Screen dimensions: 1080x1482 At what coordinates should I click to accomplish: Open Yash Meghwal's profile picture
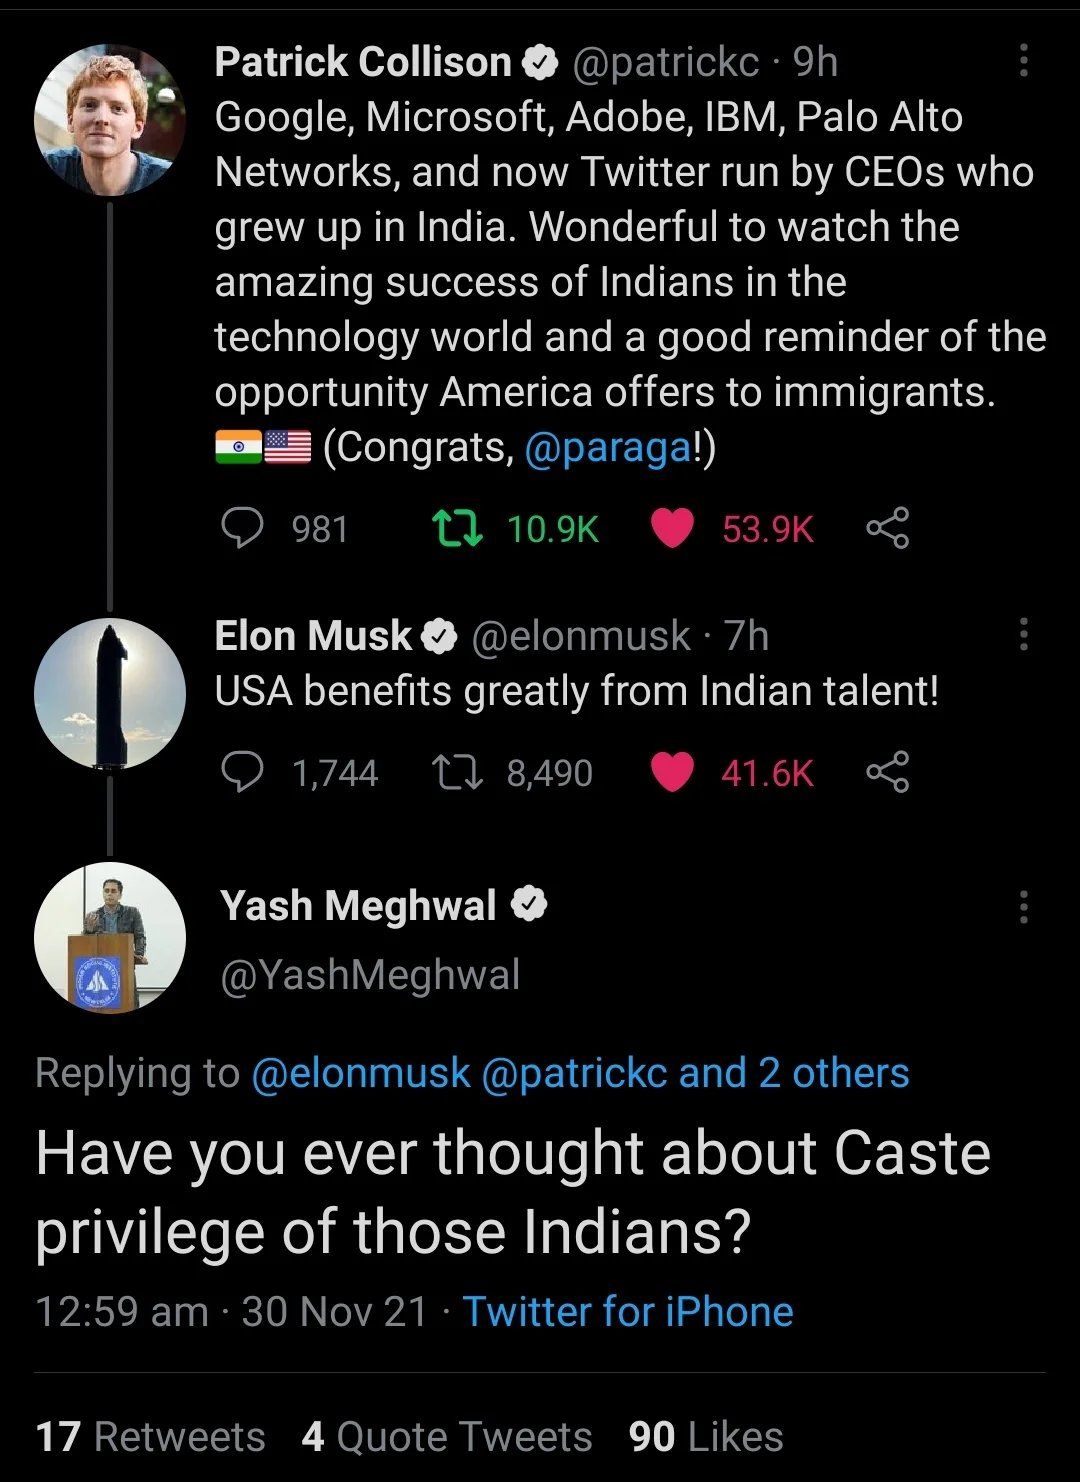[109, 937]
